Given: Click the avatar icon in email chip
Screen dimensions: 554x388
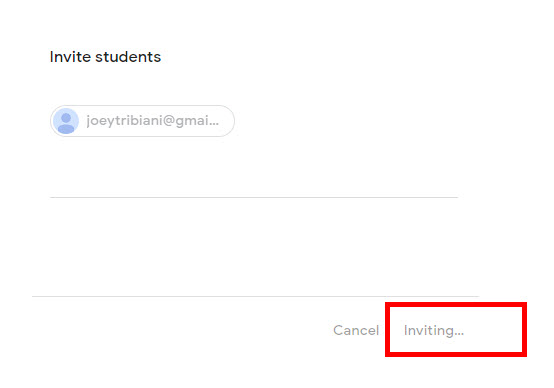Looking at the screenshot, I should (66, 121).
